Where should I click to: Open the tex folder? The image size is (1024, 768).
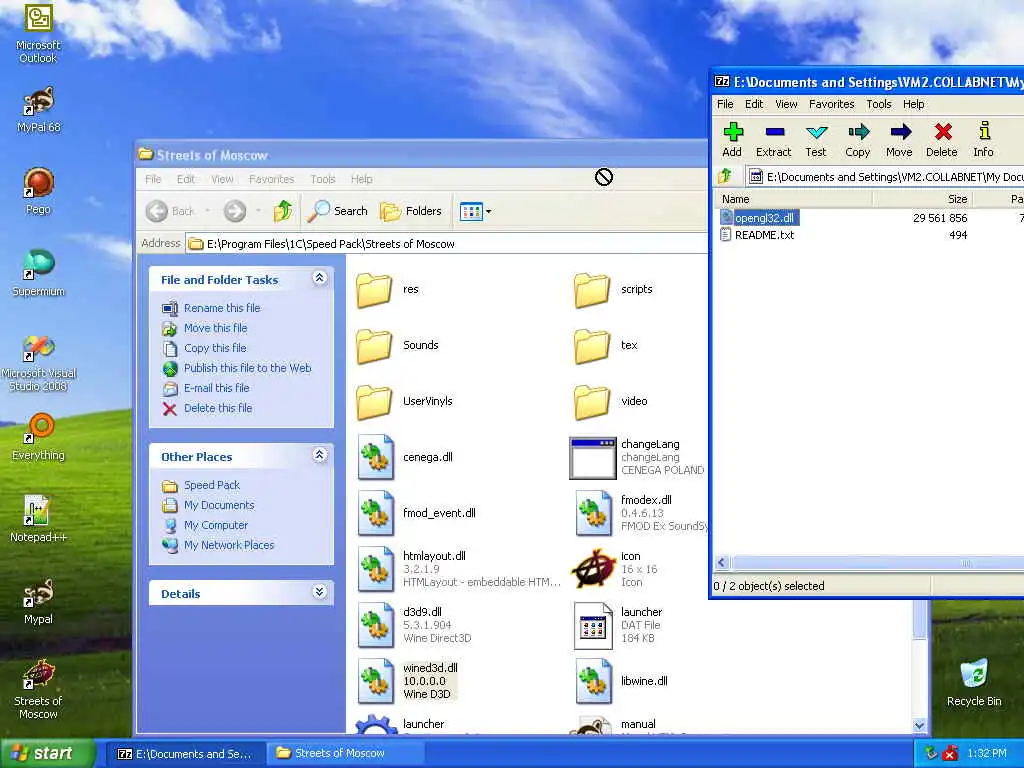pos(606,345)
